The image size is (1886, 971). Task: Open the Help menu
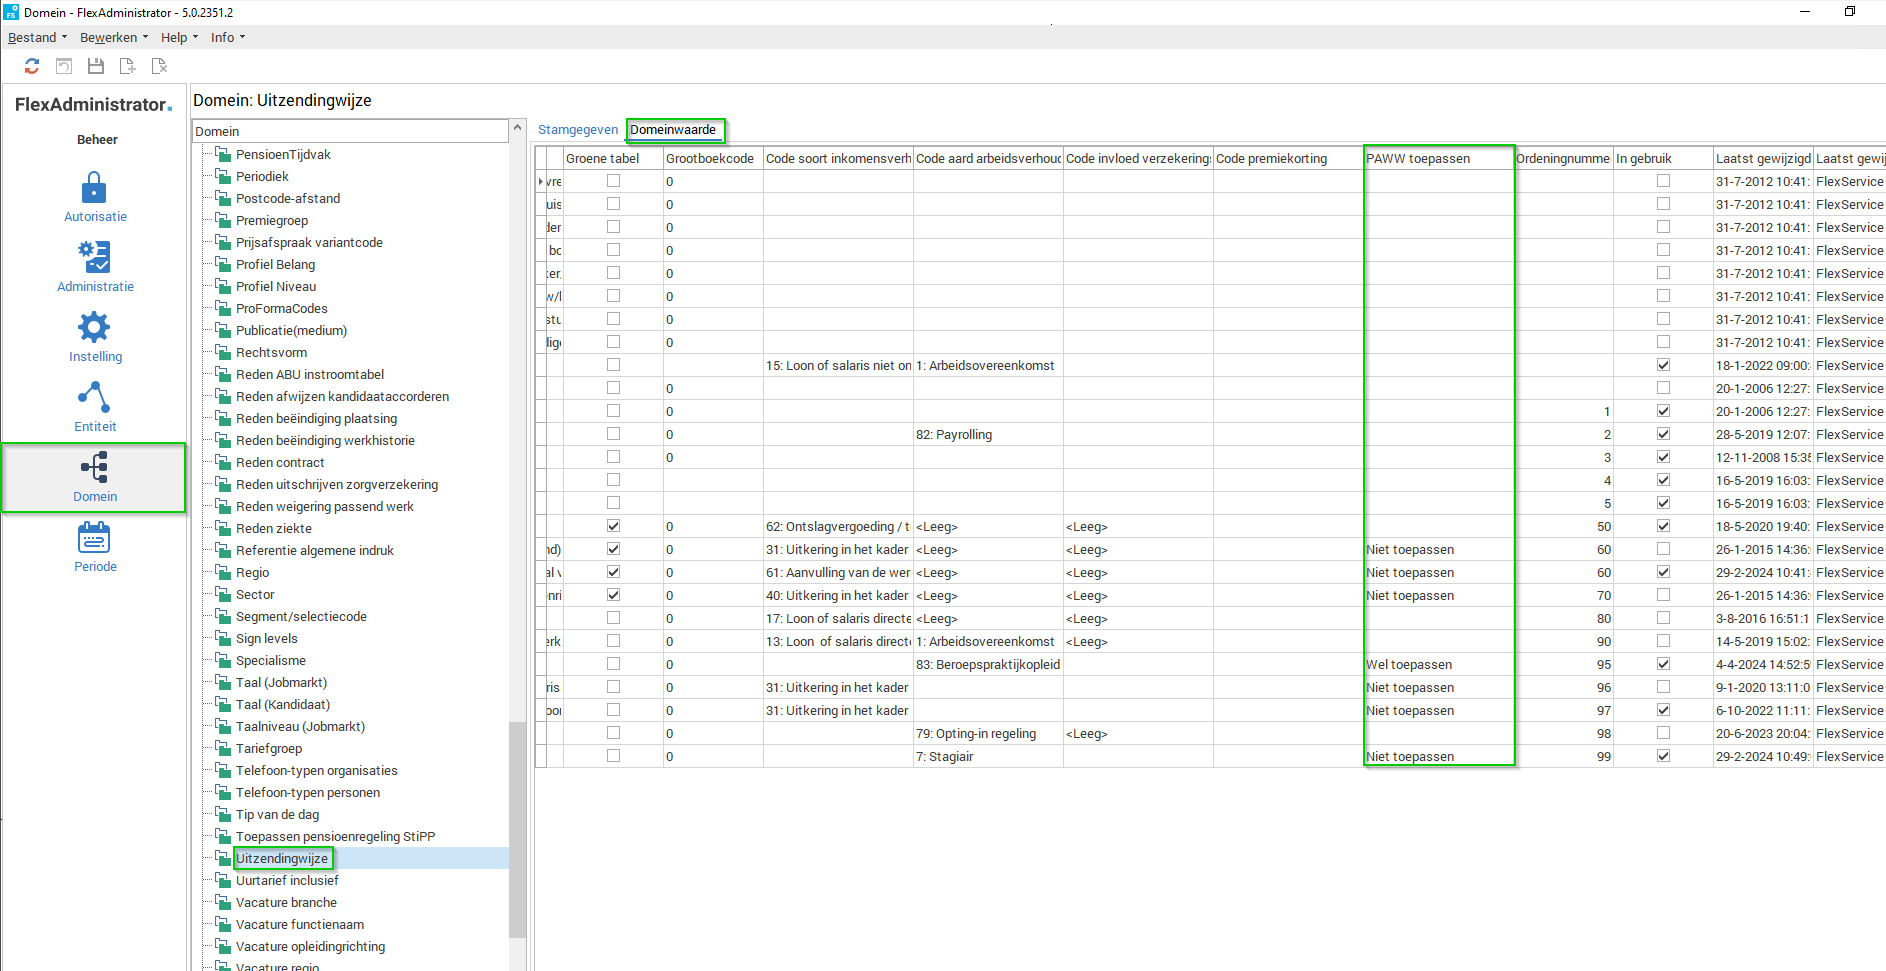[x=179, y=37]
